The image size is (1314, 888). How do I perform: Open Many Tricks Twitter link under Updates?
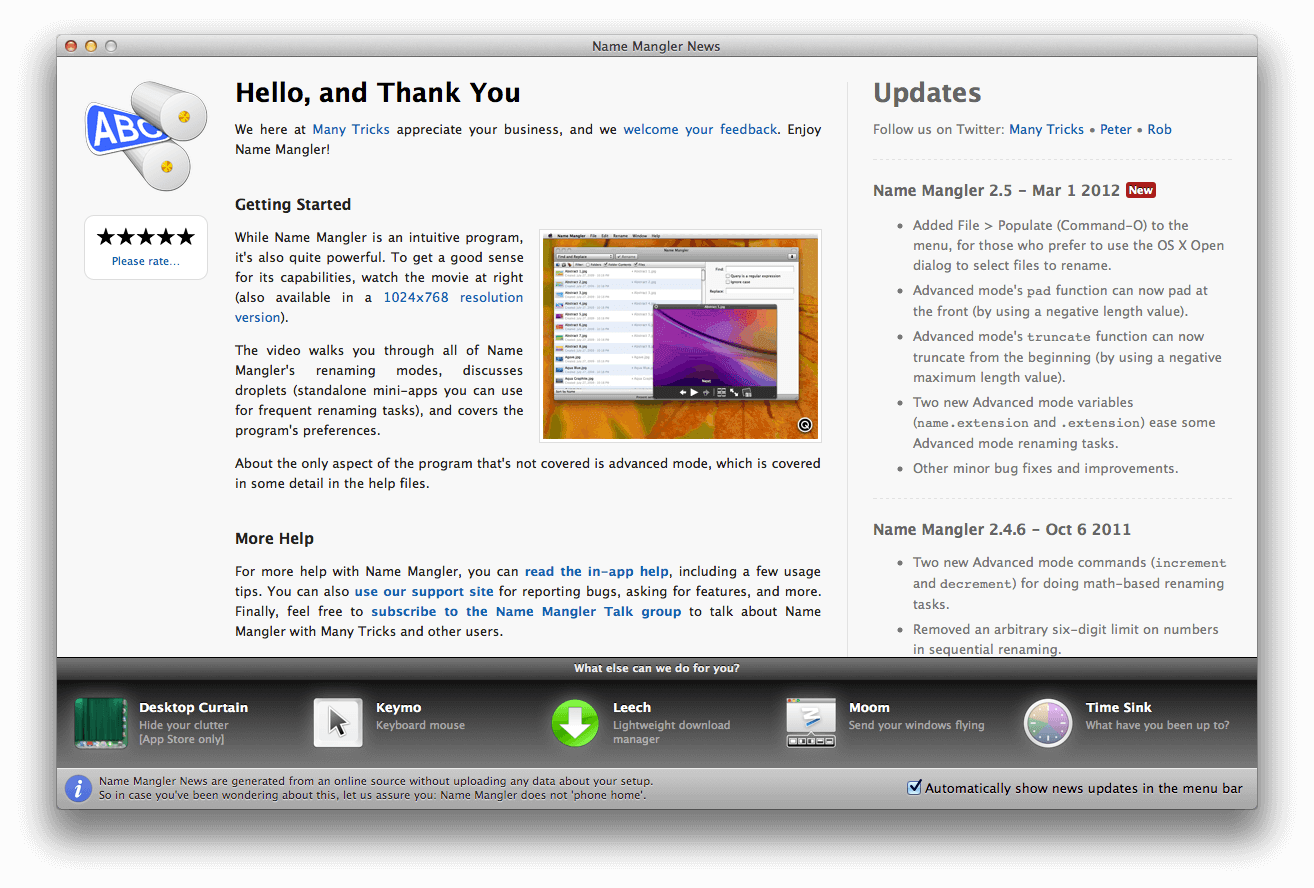tap(1047, 129)
